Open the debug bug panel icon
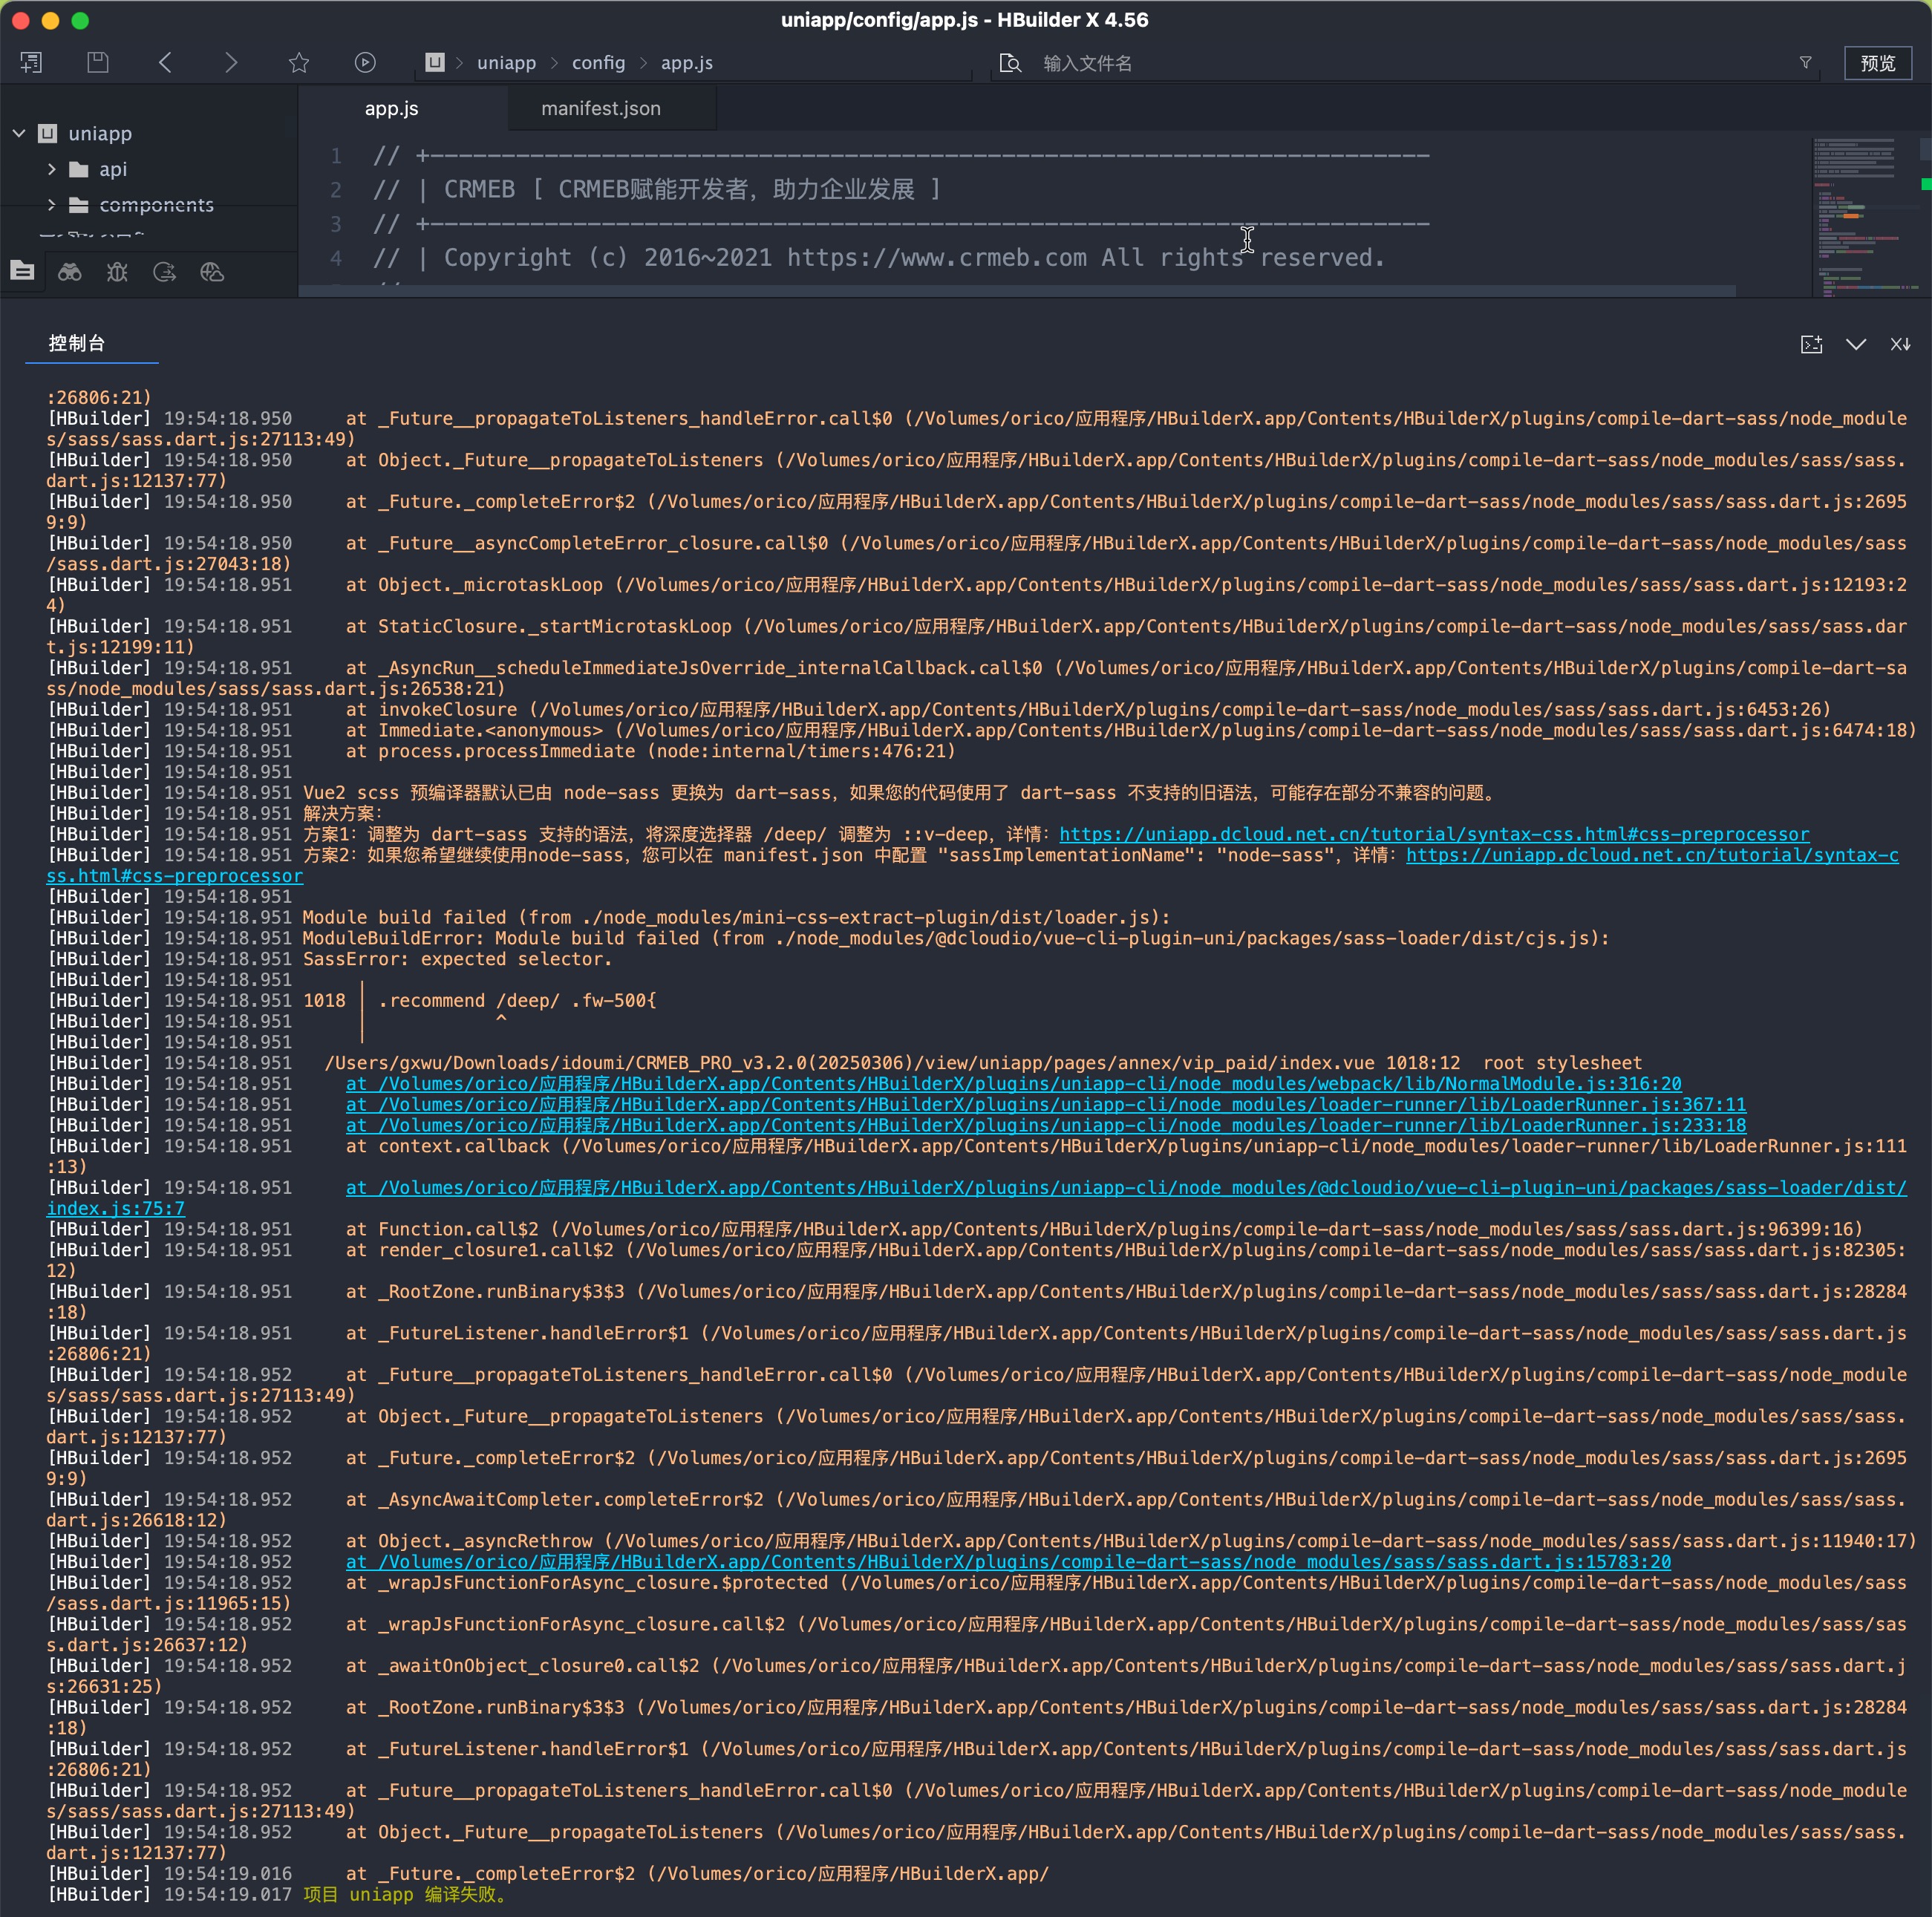This screenshot has height=1917, width=1932. (x=117, y=271)
